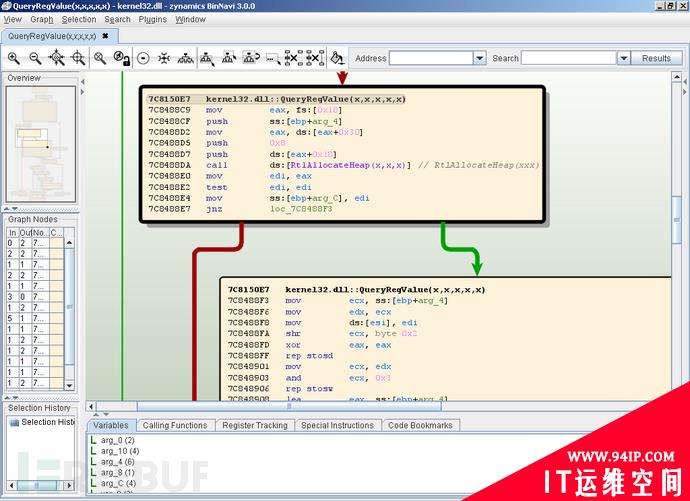This screenshot has width=690, height=501.
Task: Click the Zoom Out magnifier icon
Action: (35, 58)
